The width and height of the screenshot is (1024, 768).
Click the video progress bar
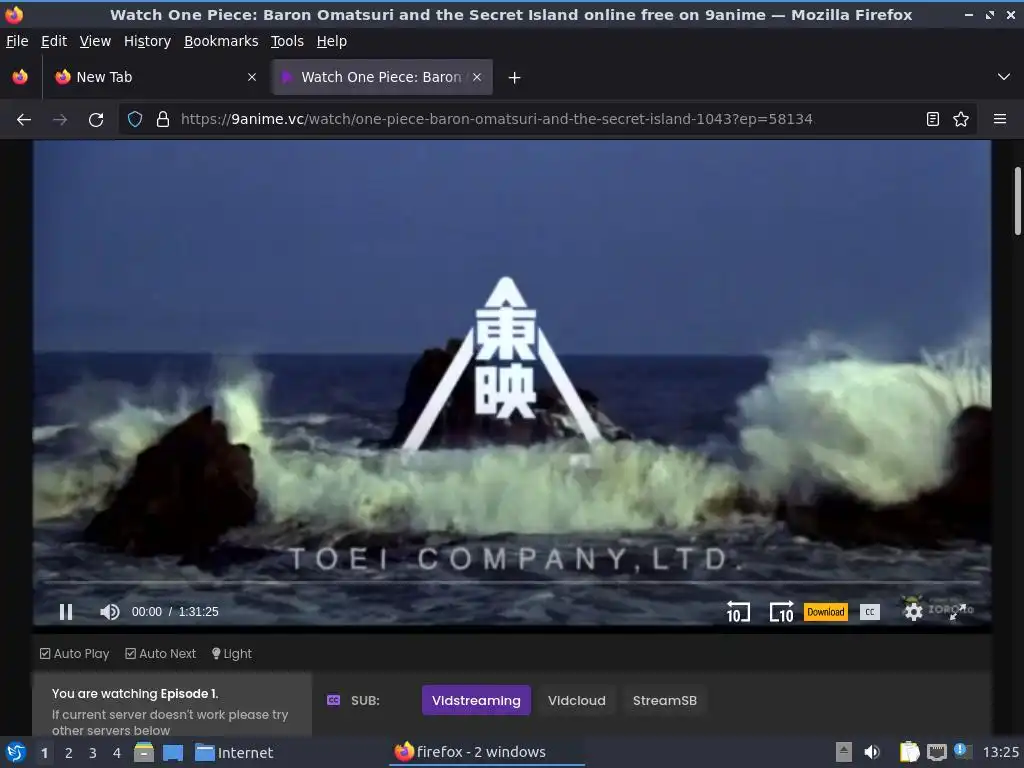tap(512, 581)
